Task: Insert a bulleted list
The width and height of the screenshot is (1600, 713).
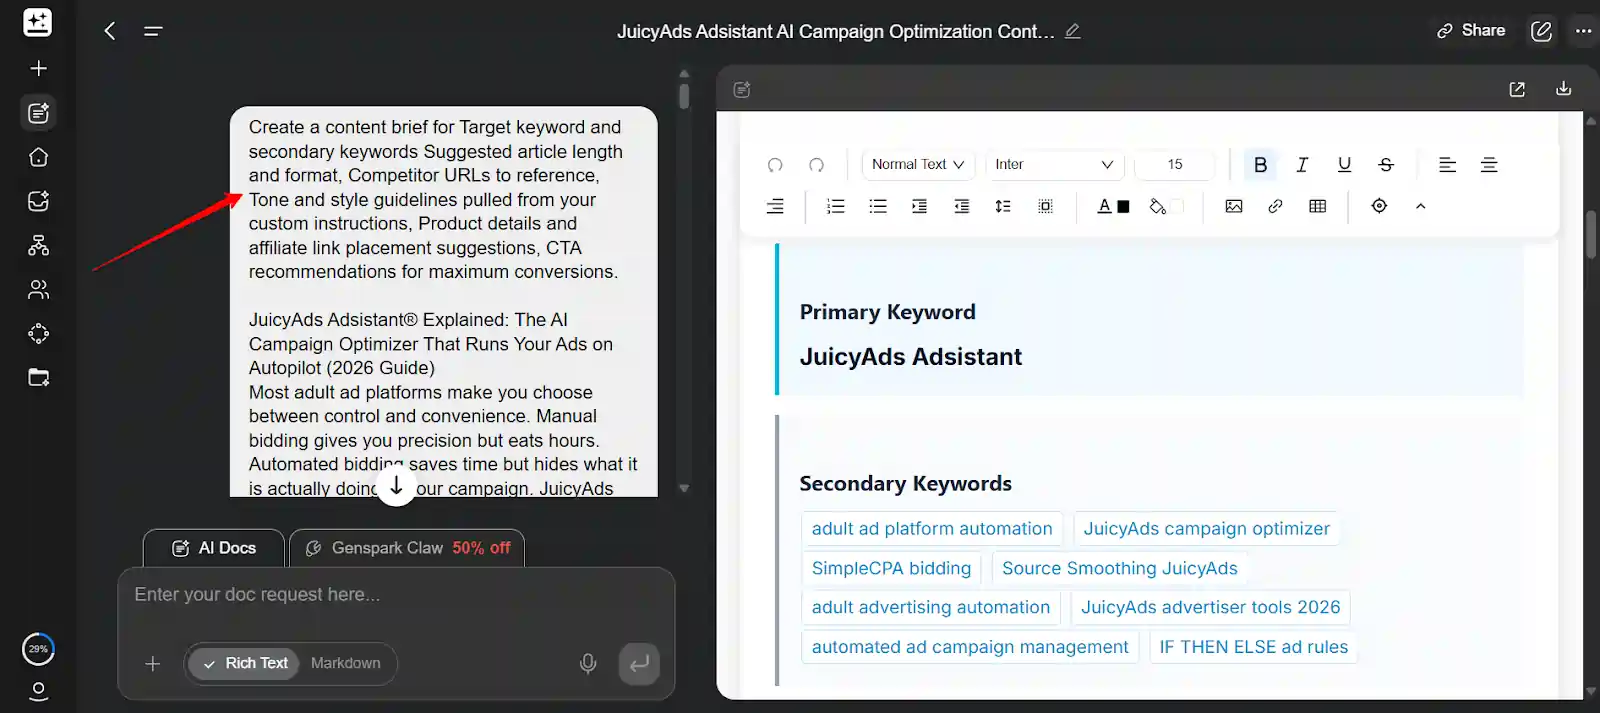Action: coord(878,206)
